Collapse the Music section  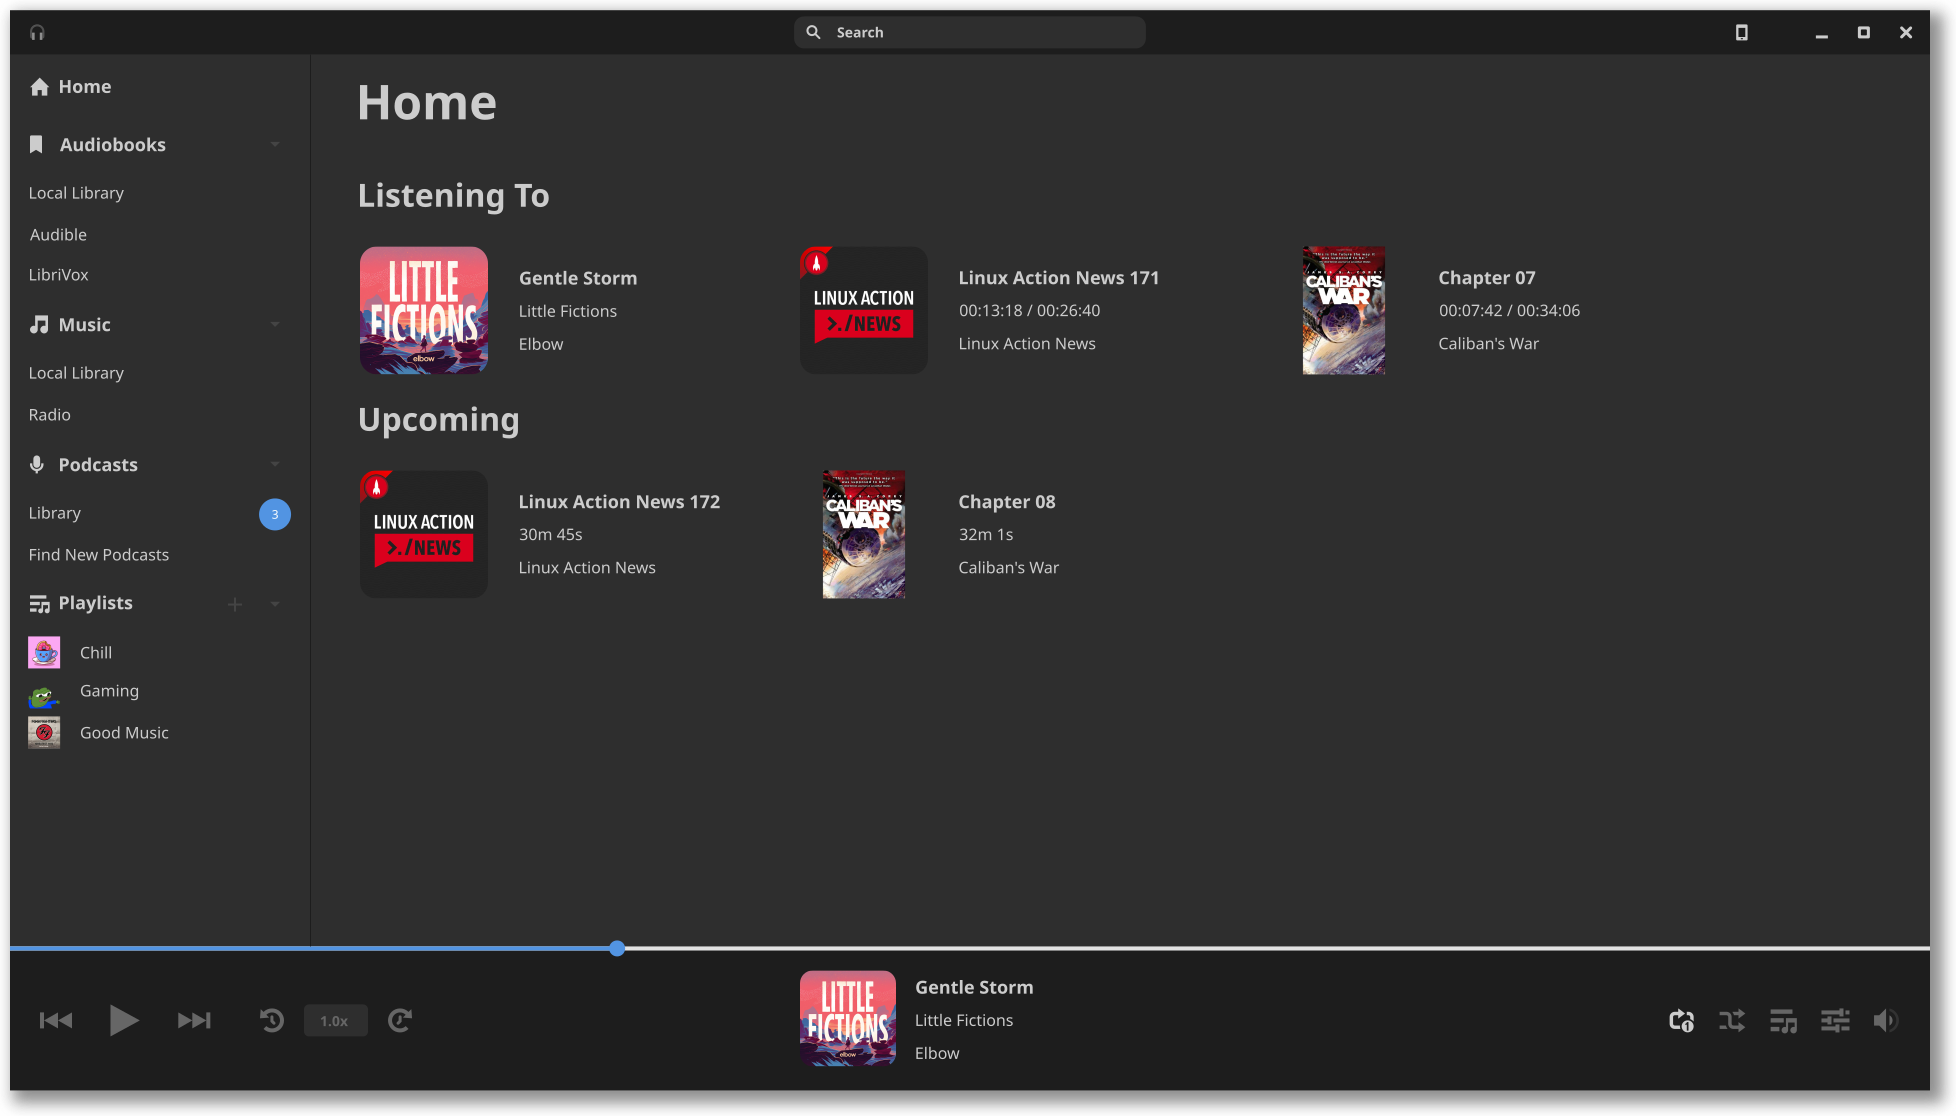point(275,325)
